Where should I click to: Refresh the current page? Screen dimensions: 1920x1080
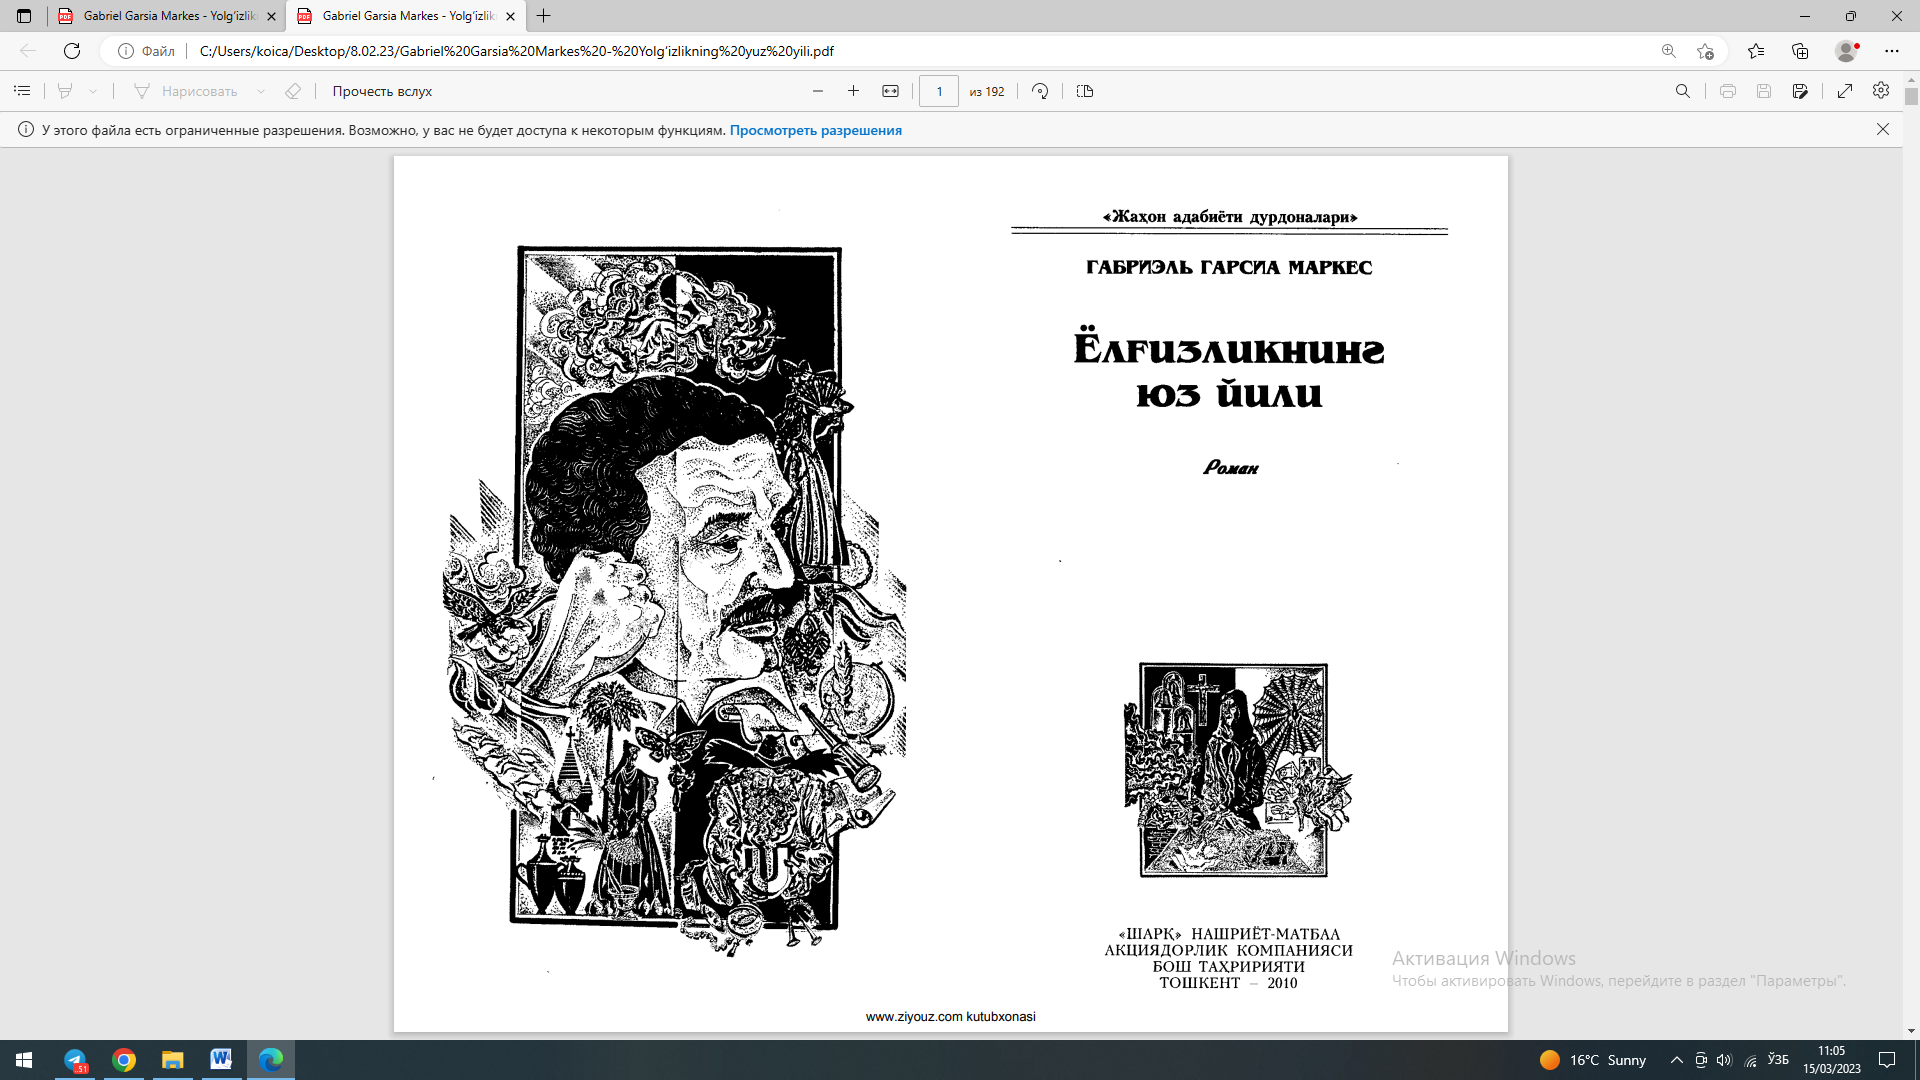point(72,51)
